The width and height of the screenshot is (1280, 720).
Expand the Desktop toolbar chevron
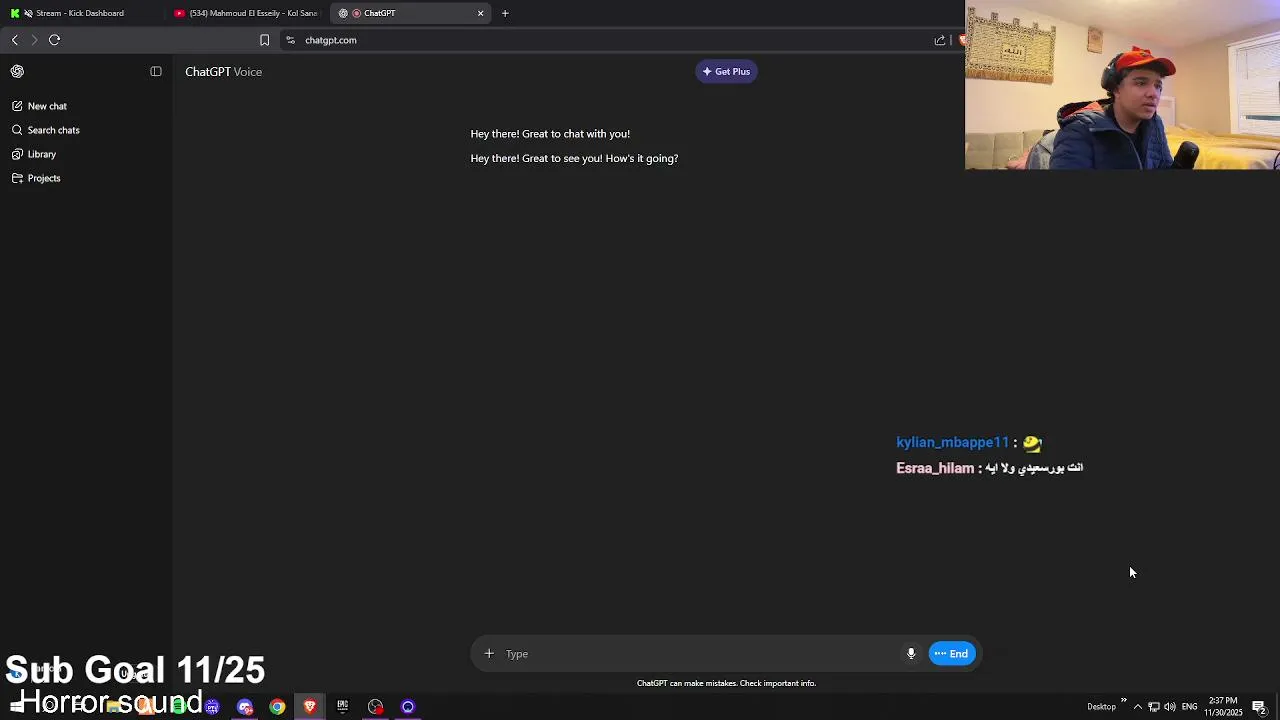pyautogui.click(x=1123, y=700)
